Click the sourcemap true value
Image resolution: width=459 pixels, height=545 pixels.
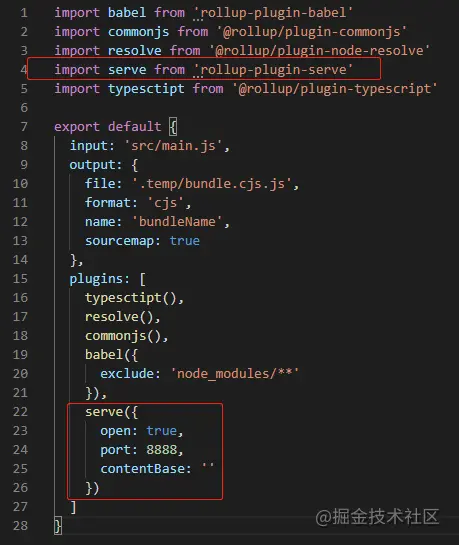[185, 241]
